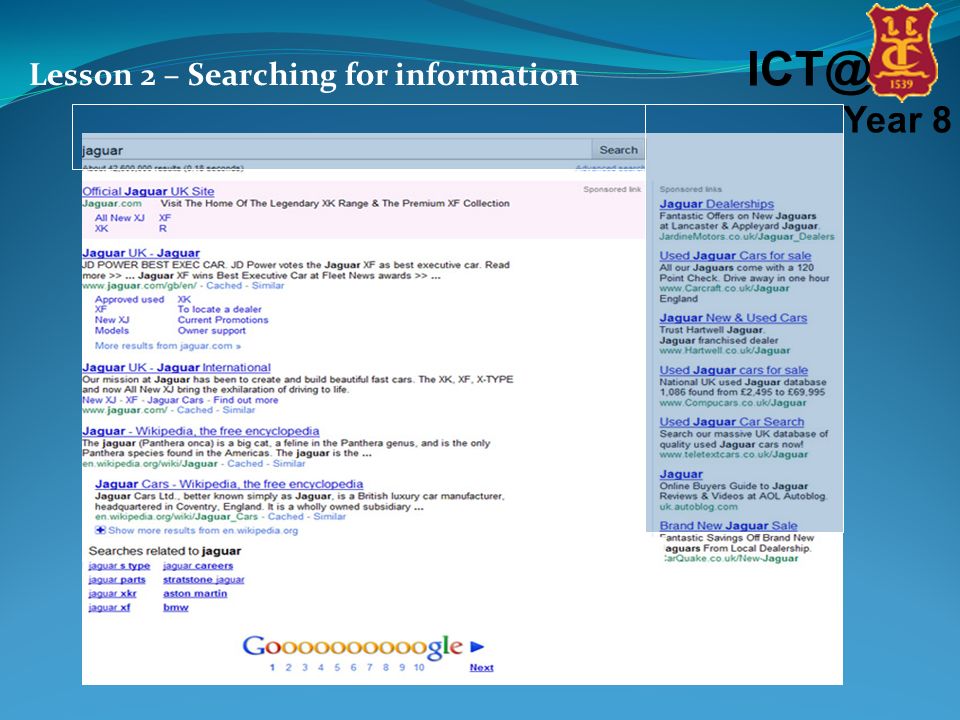Open Used Jaguar Car Search ad

[x=732, y=422]
